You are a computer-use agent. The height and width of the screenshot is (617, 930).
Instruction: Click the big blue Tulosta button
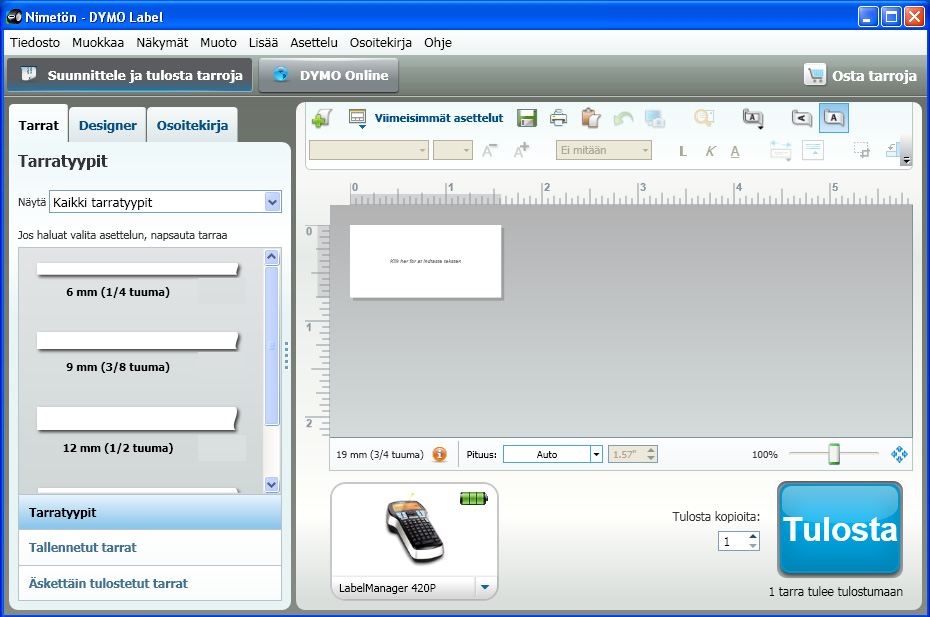tap(840, 529)
